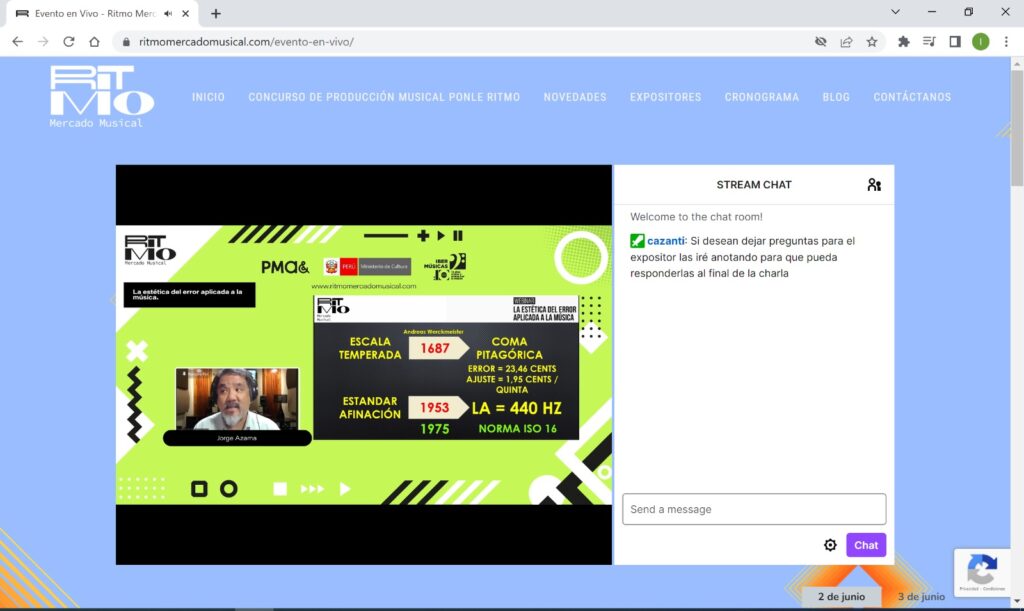This screenshot has width=1024, height=611.
Task: Open the Chrome profile avatar
Action: coord(980,42)
